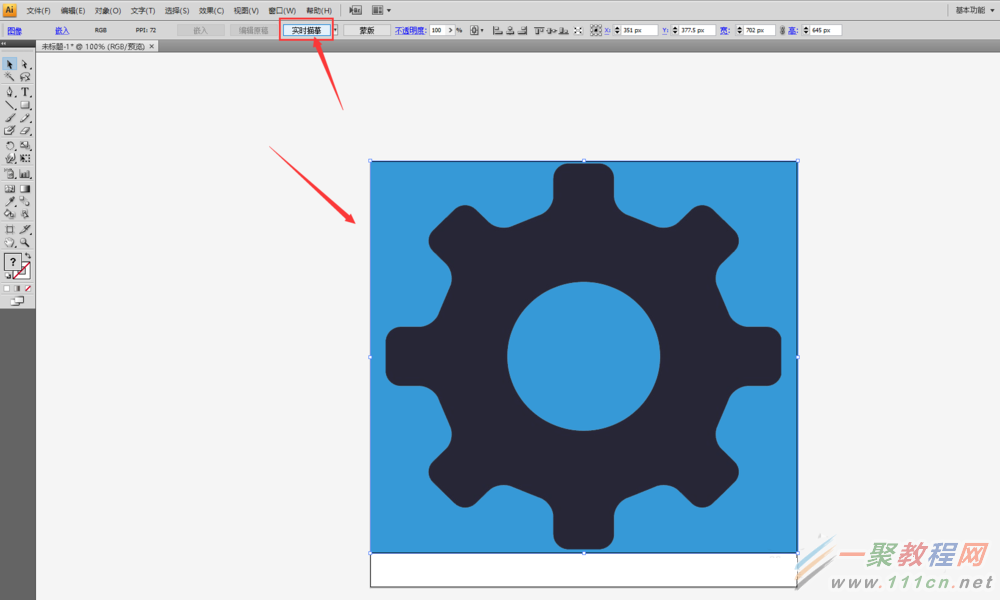Select the Selection (black arrow) tool
The width and height of the screenshot is (1000, 600).
[10, 64]
